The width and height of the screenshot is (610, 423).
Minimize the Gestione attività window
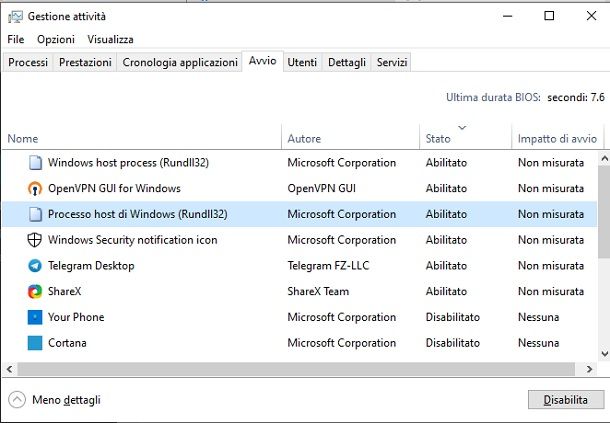[x=507, y=16]
